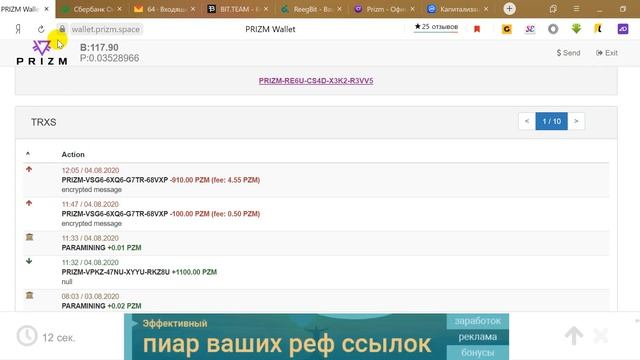Open the green downloads arrow icon
The width and height of the screenshot is (640, 360).
tap(576, 29)
